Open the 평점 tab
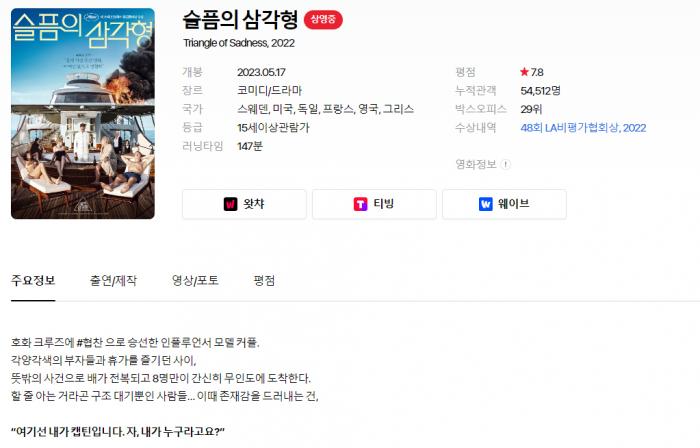Viewport: 700px width, 448px height. [264, 281]
